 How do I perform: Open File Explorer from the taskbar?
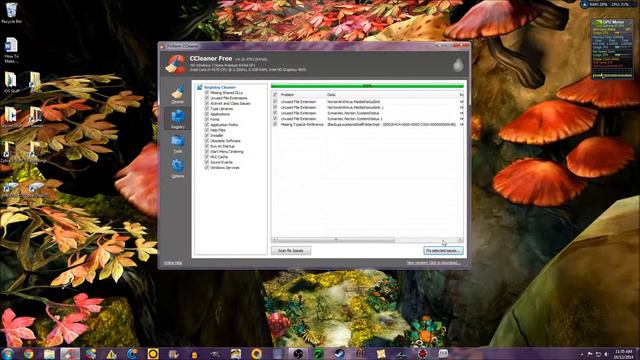click(49, 353)
